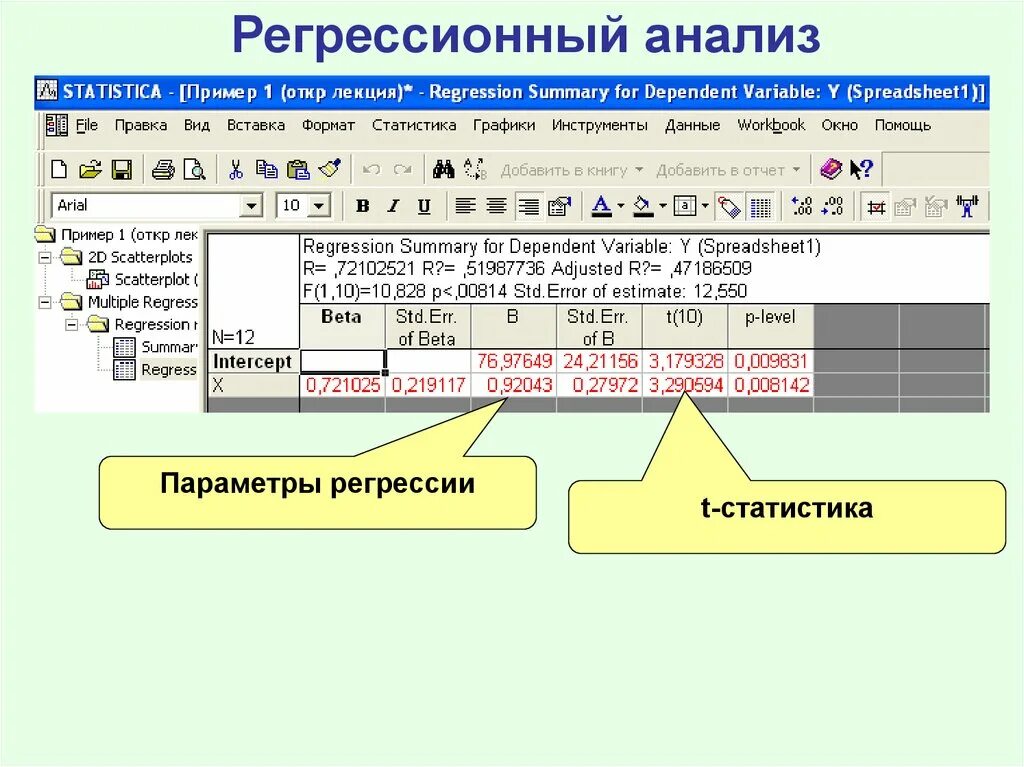Open the Правка menu
Screen dimensions: 1024x767
pyautogui.click(x=140, y=125)
